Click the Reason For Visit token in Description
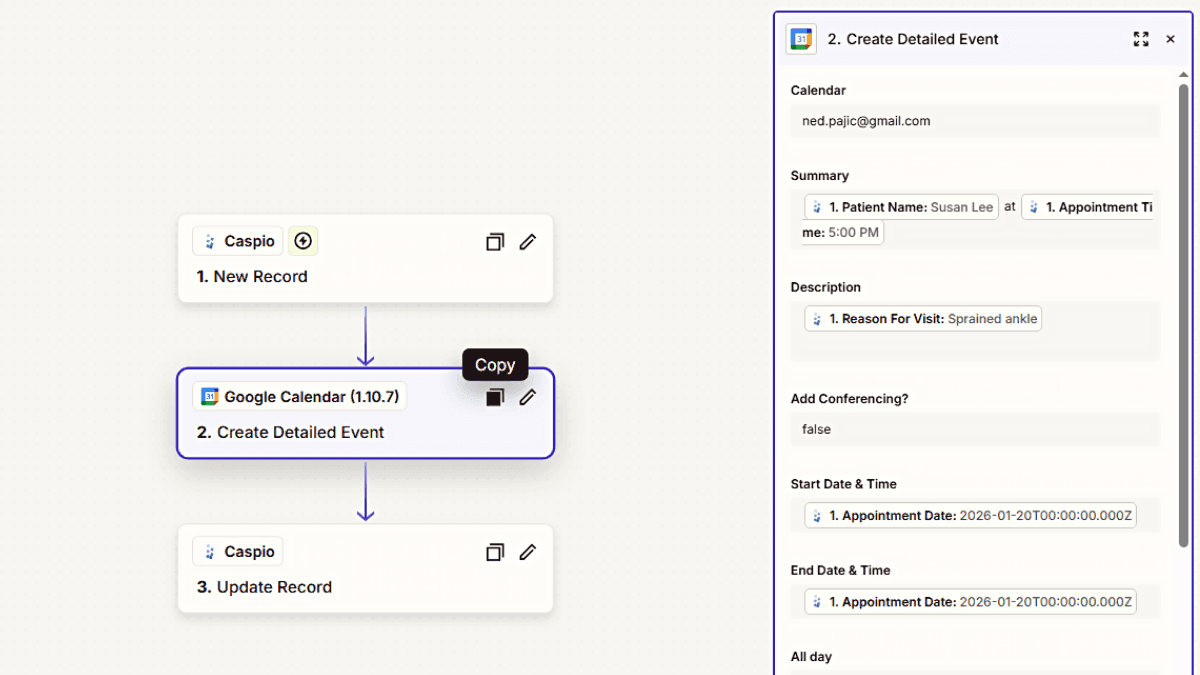This screenshot has height=675, width=1200. coord(922,318)
